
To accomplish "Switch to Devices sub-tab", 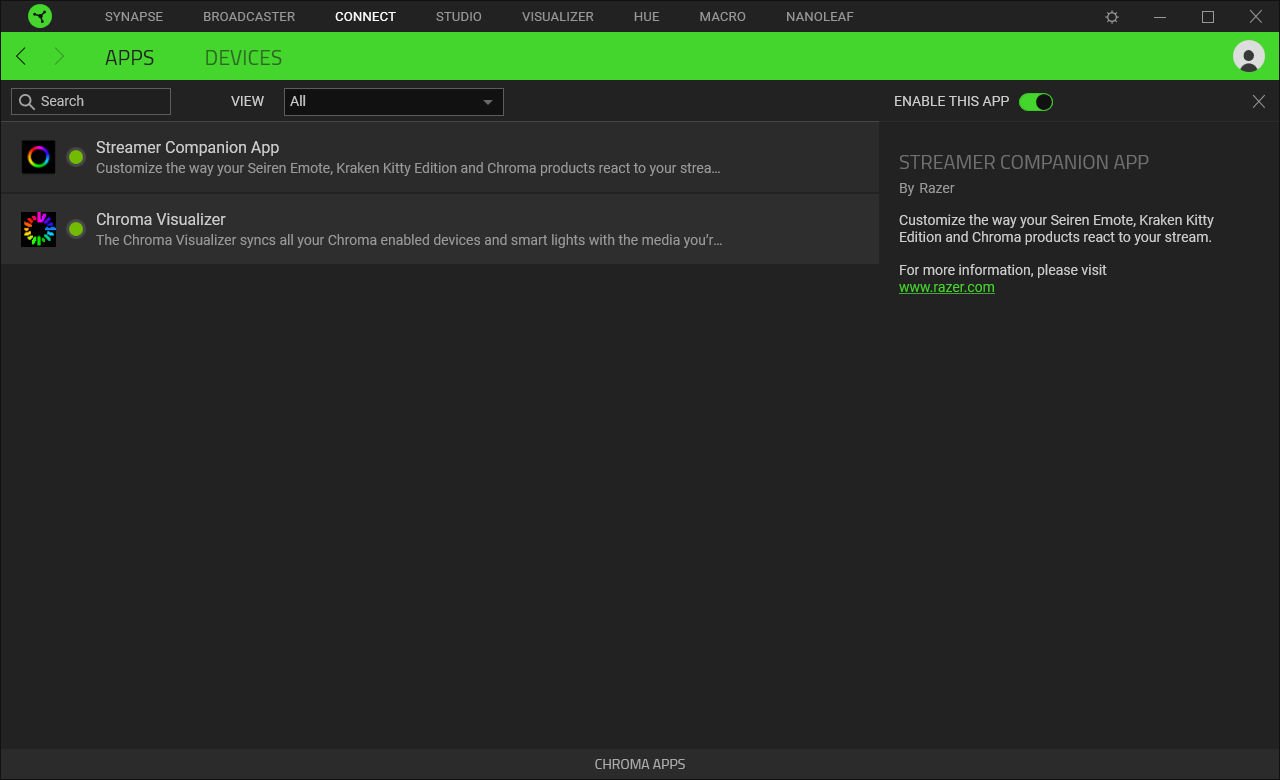I will (243, 58).
